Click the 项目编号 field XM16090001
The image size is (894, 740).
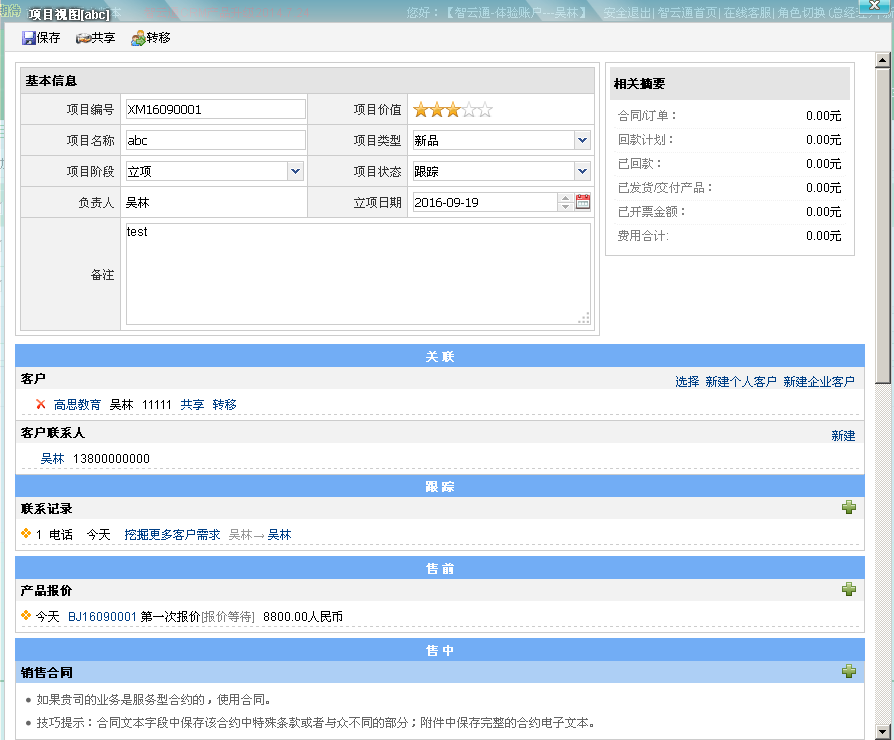[216, 109]
